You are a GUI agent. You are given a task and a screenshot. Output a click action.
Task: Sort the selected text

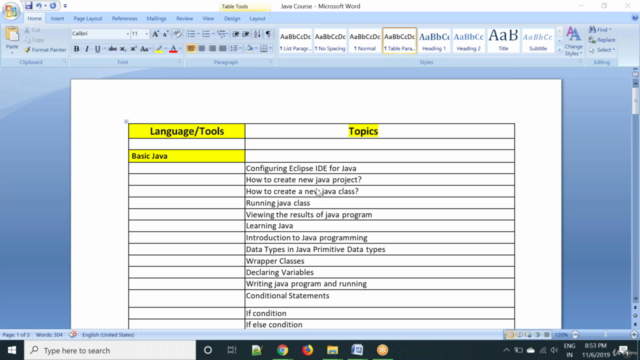click(257, 34)
